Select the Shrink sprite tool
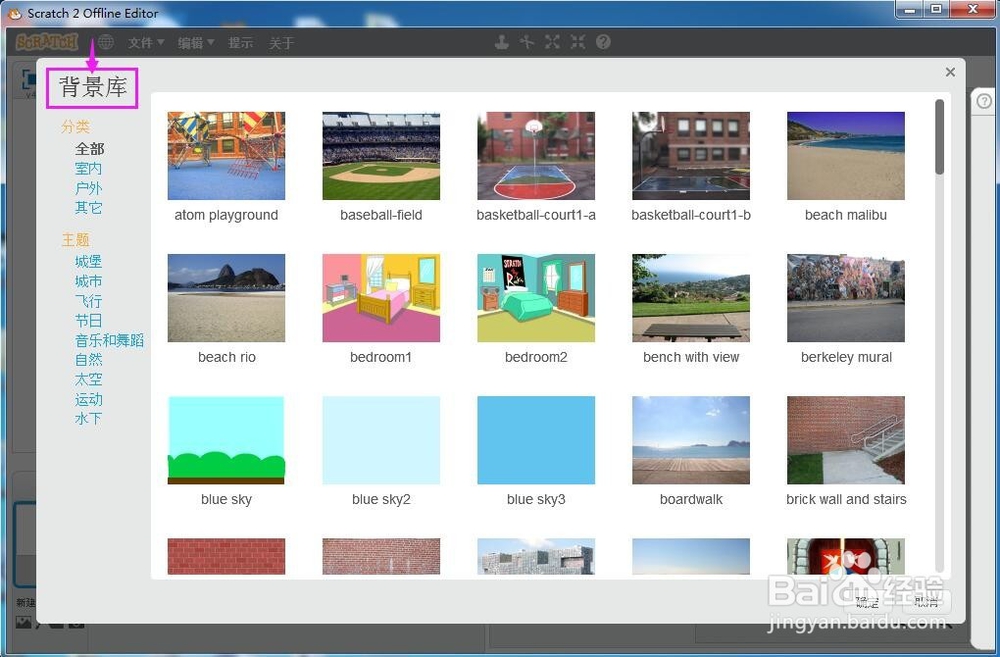Viewport: 1000px width, 657px height. [x=578, y=42]
